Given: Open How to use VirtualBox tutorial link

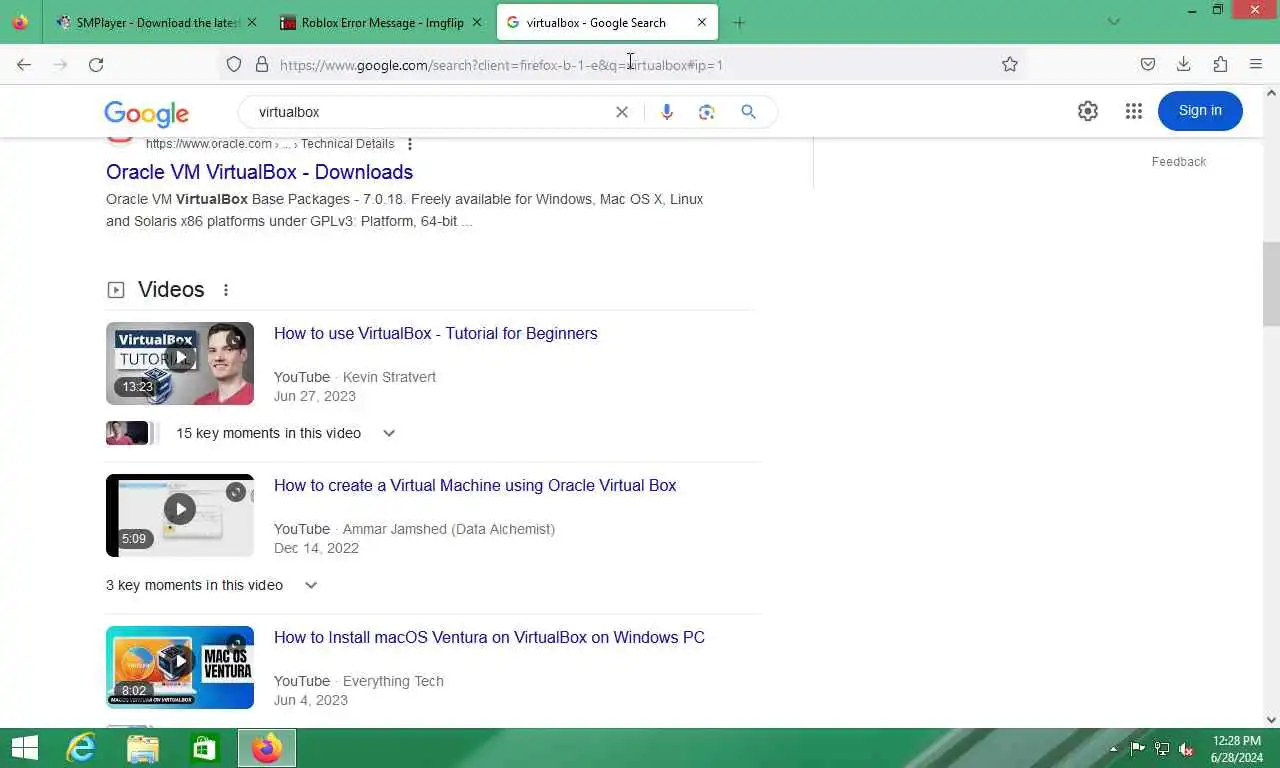Looking at the screenshot, I should point(436,334).
